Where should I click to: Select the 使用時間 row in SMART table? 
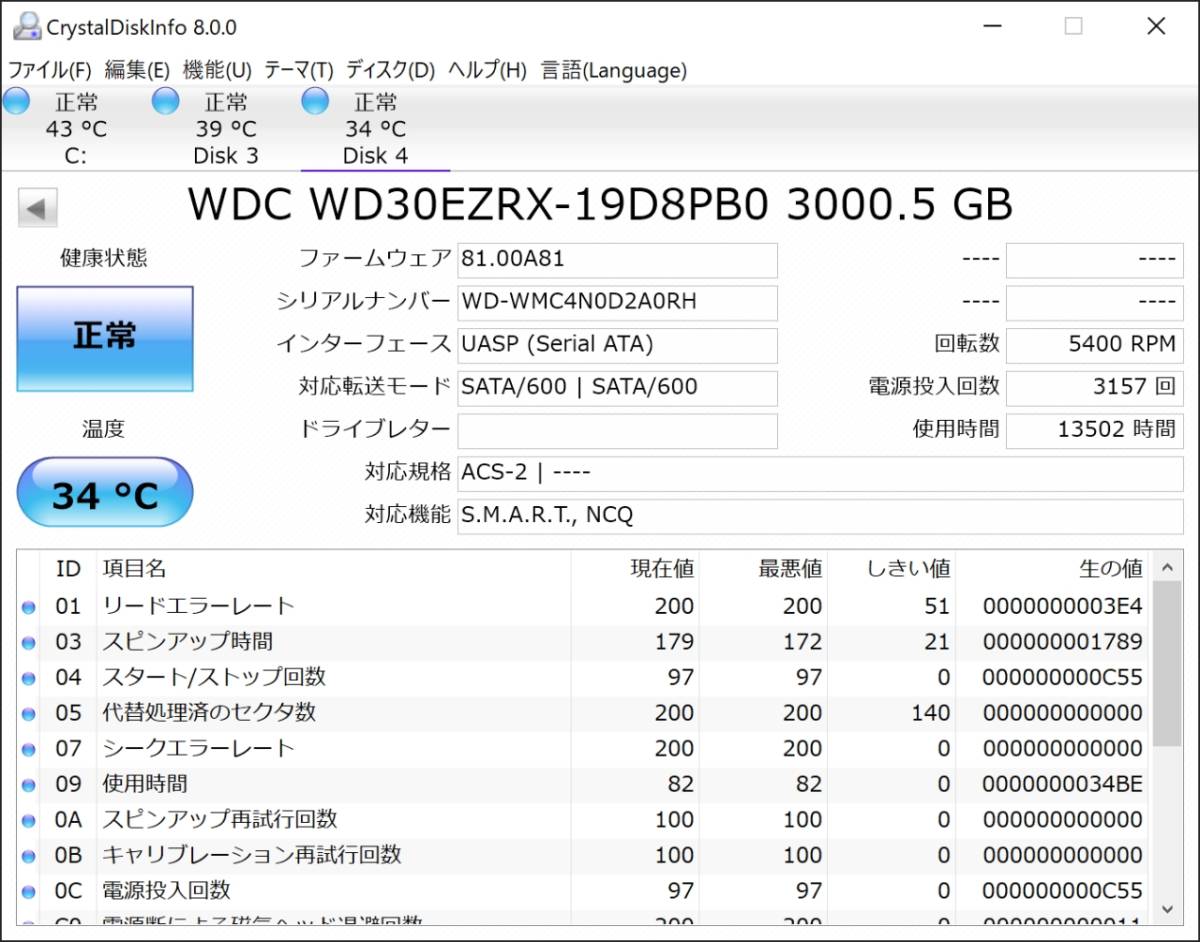(x=585, y=785)
